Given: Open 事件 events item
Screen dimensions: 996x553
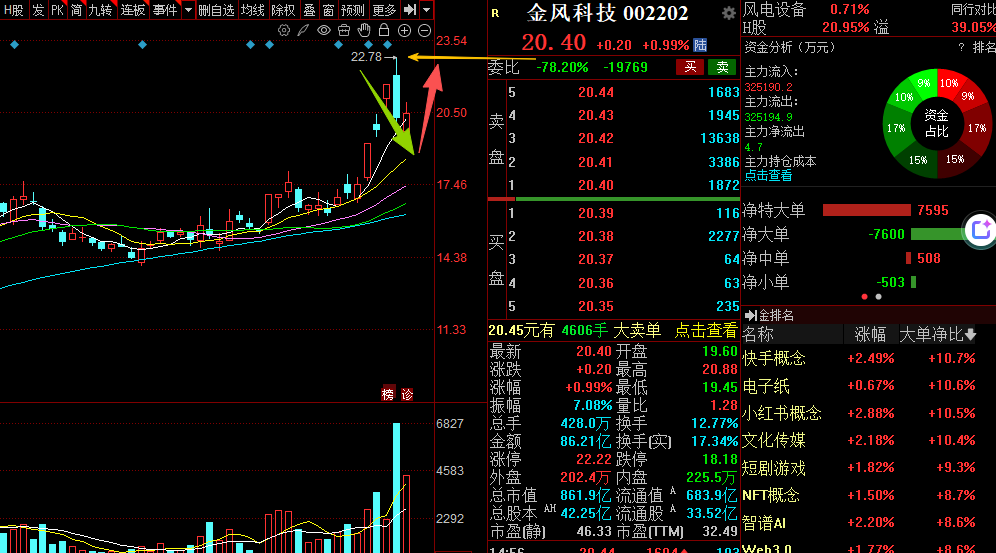Looking at the screenshot, I should pos(165,10).
